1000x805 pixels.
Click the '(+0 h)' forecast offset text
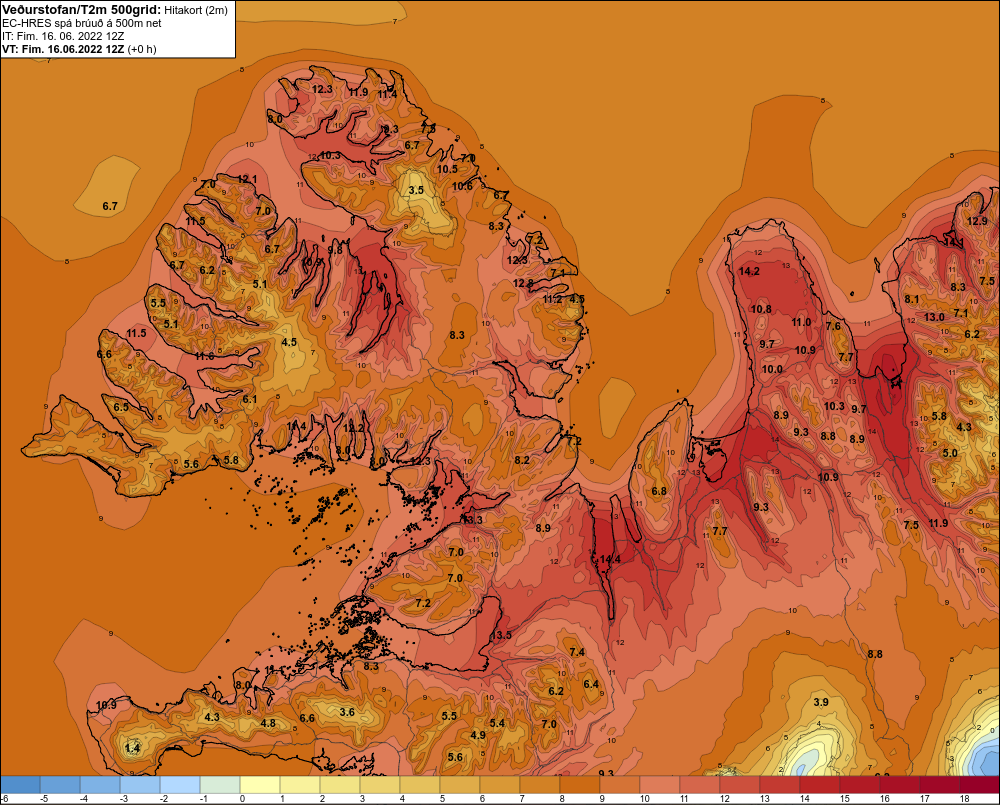pos(142,49)
